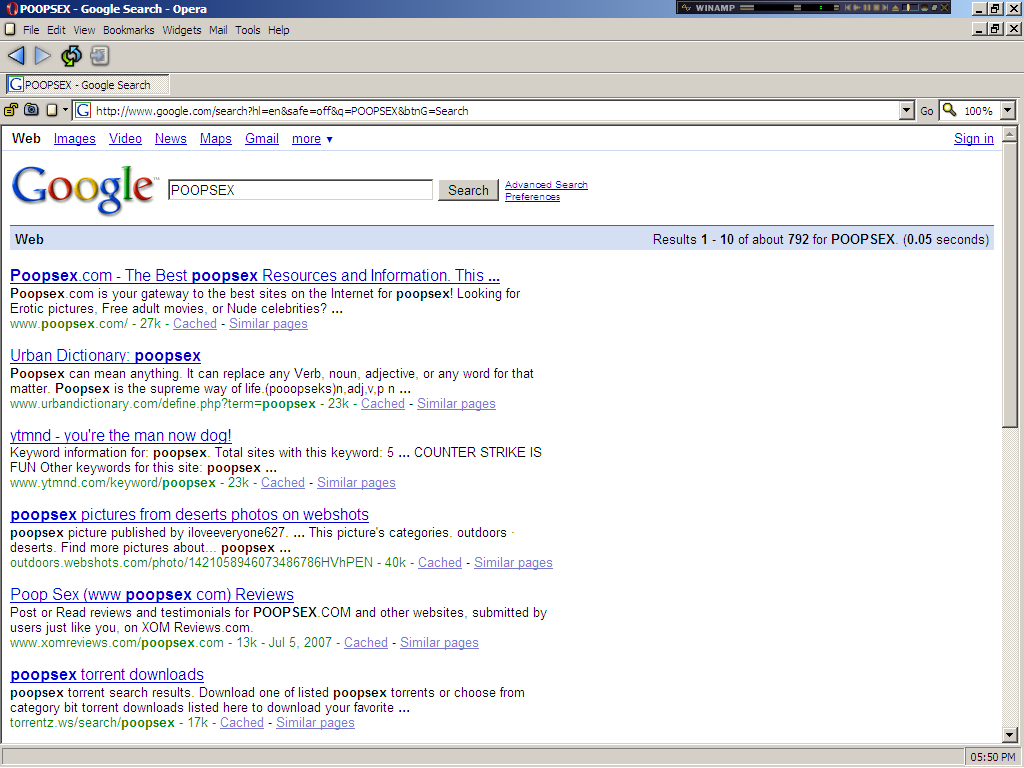Open the zoom level 100% dropdown
Viewport: 1024px width, 768px height.
[1007, 110]
